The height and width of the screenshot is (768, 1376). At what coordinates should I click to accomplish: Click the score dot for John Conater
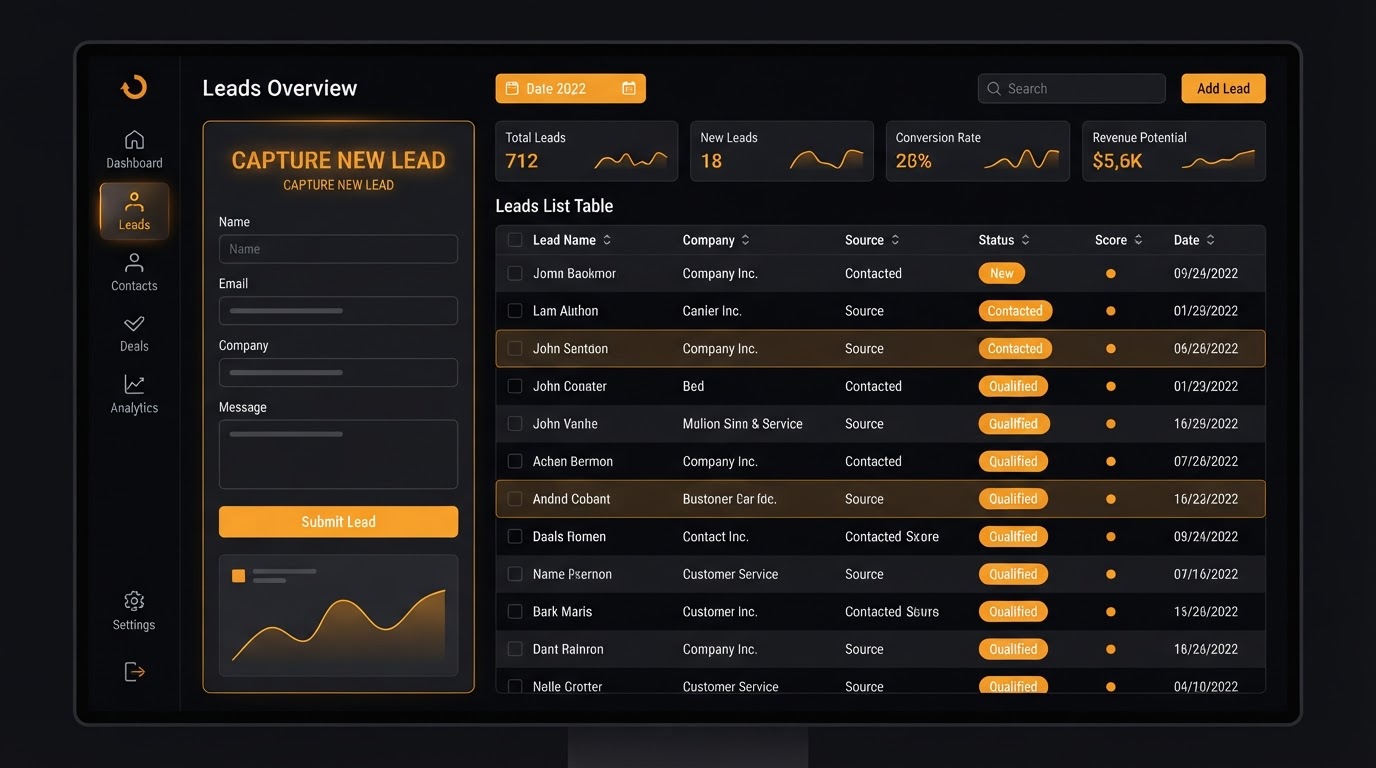(x=1111, y=386)
